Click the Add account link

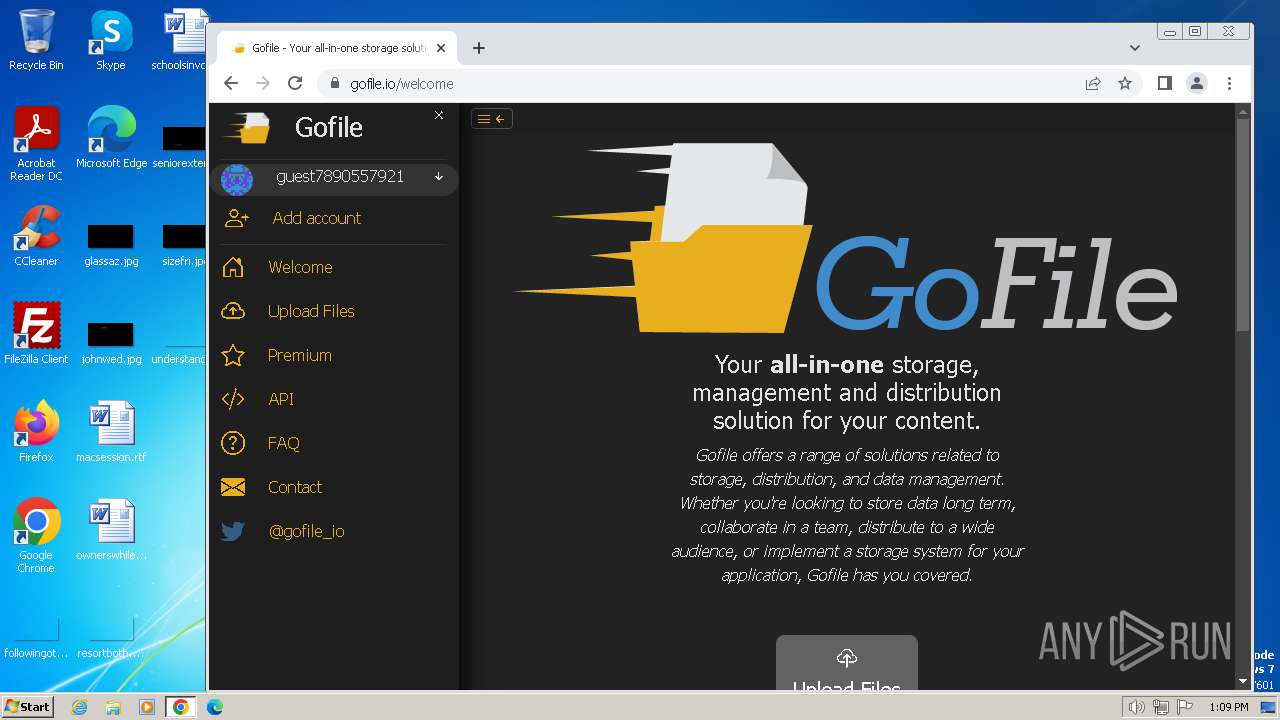click(317, 218)
